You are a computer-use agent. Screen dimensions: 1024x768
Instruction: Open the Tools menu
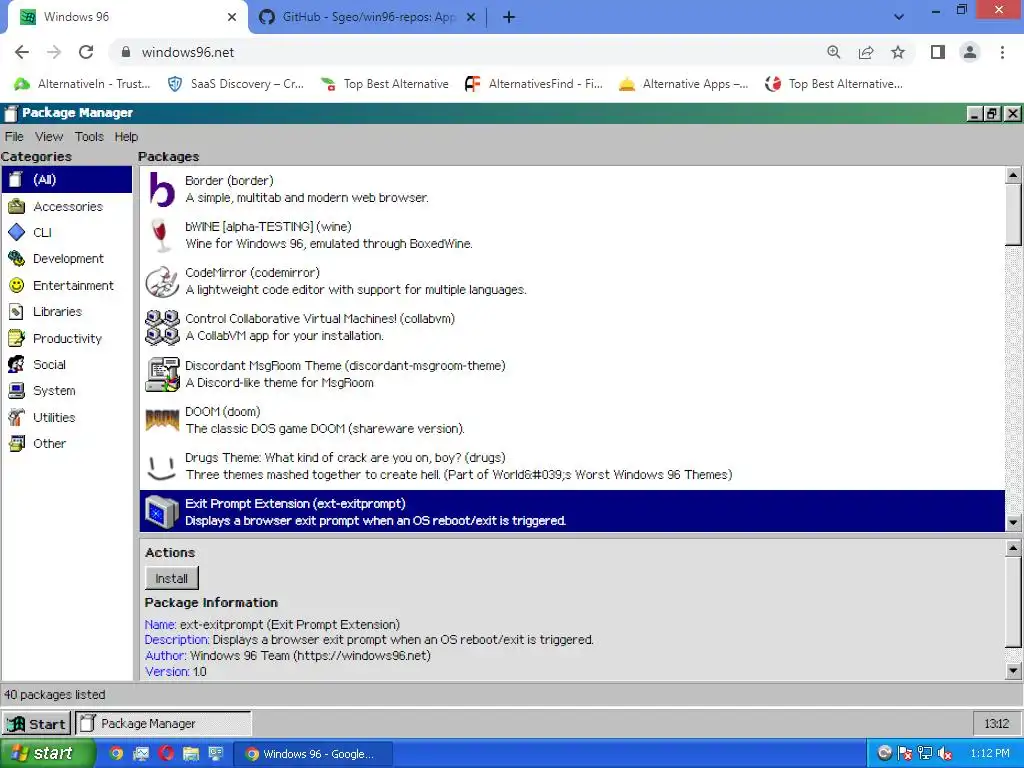(x=89, y=136)
